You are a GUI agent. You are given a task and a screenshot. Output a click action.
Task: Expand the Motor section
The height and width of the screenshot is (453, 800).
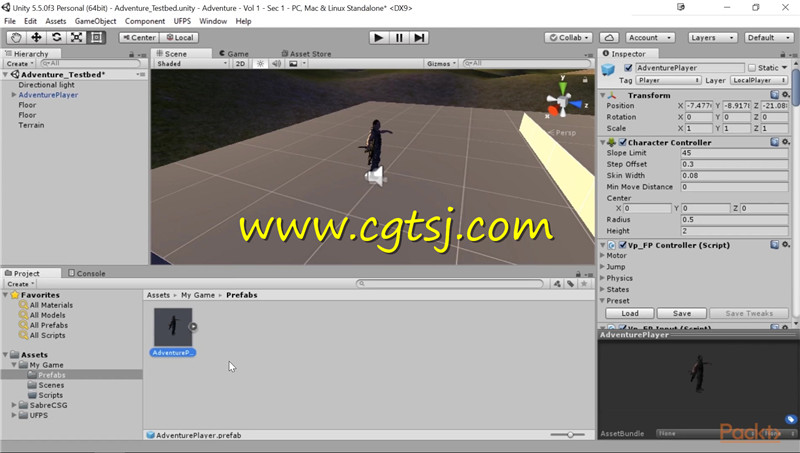click(602, 256)
